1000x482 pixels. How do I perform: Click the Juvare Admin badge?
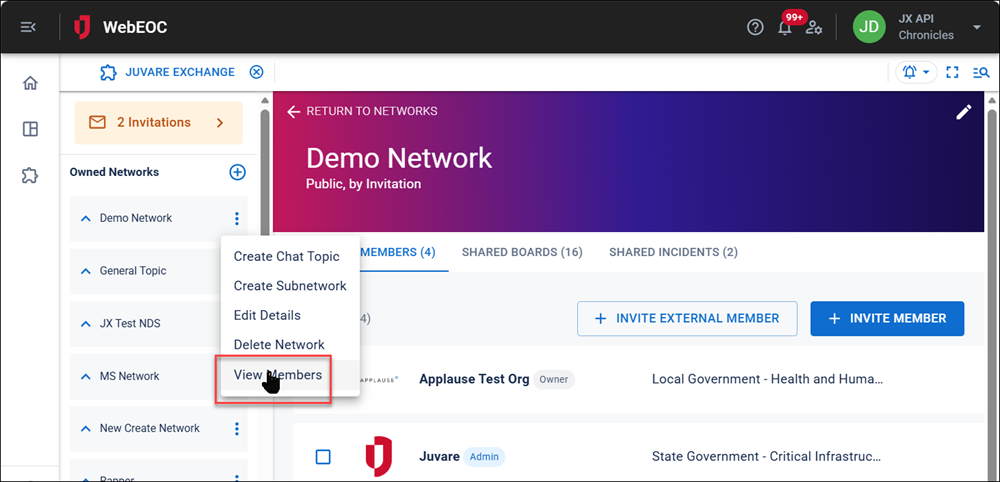coord(485,456)
